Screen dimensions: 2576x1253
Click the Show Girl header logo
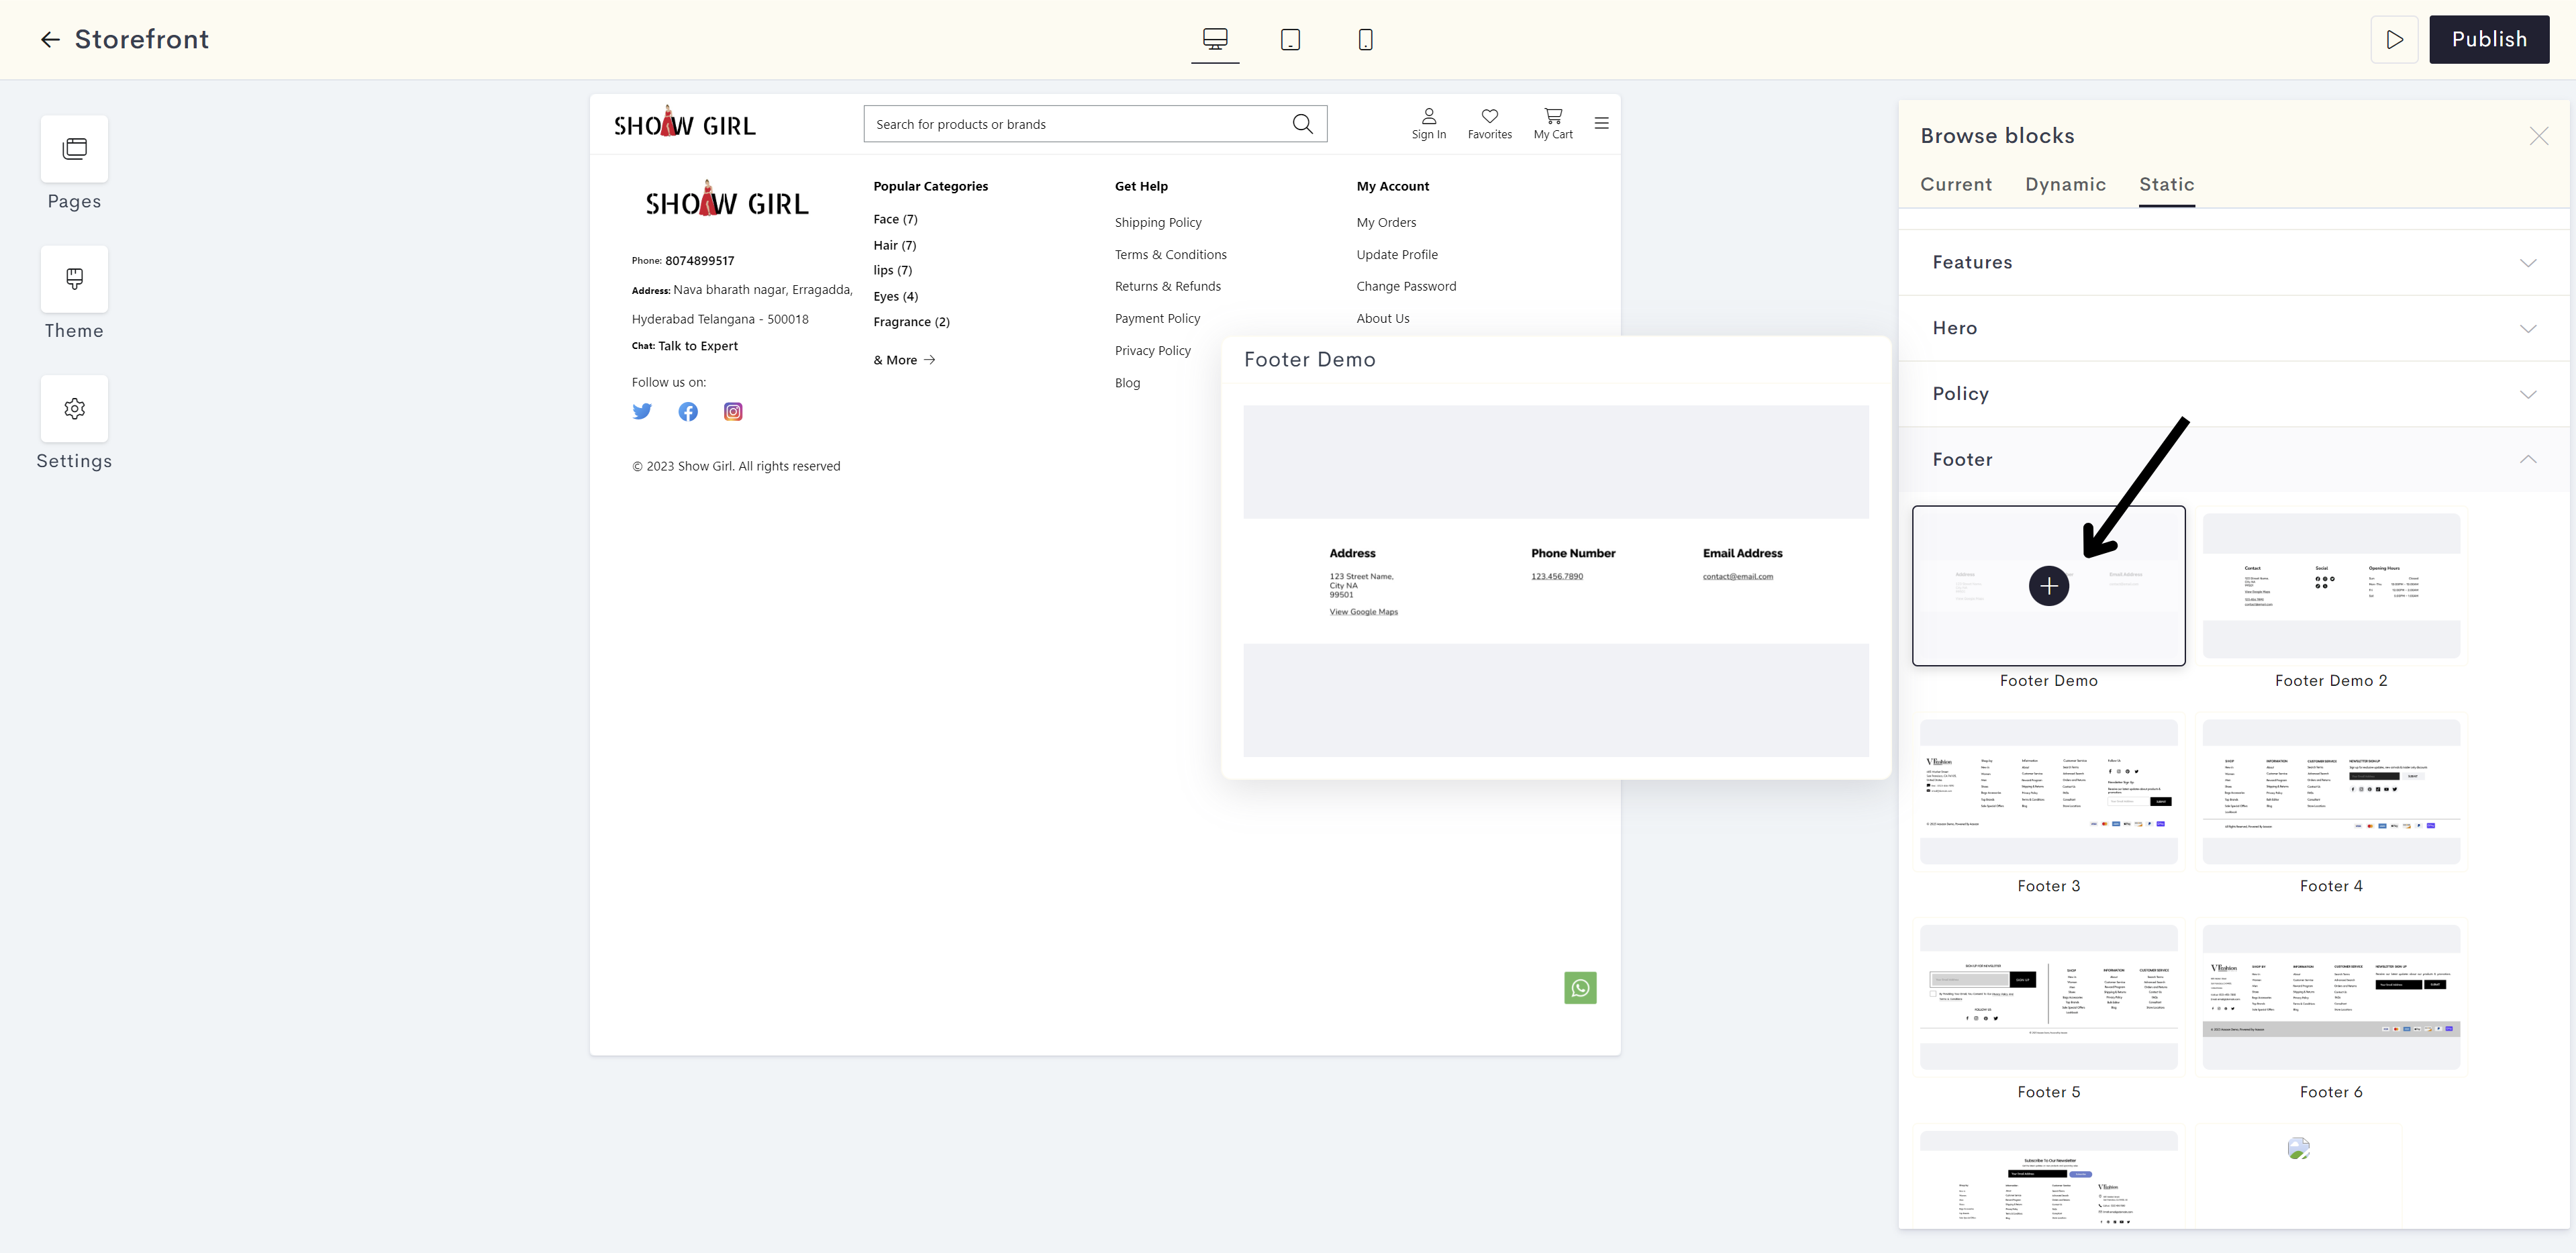(685, 123)
